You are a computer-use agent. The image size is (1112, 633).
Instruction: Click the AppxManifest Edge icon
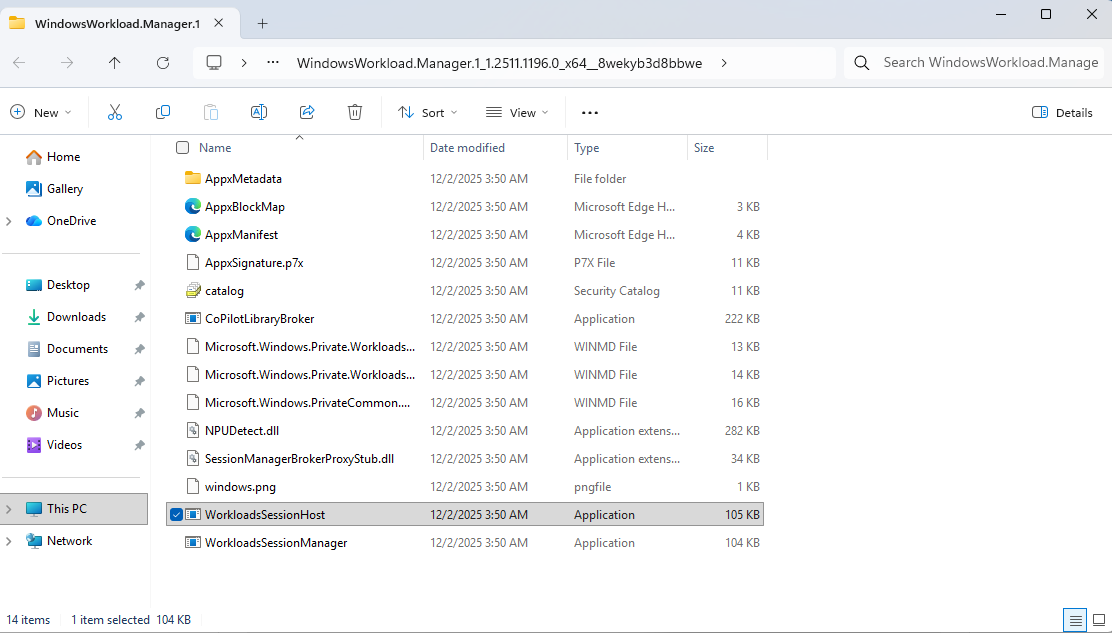[192, 234]
